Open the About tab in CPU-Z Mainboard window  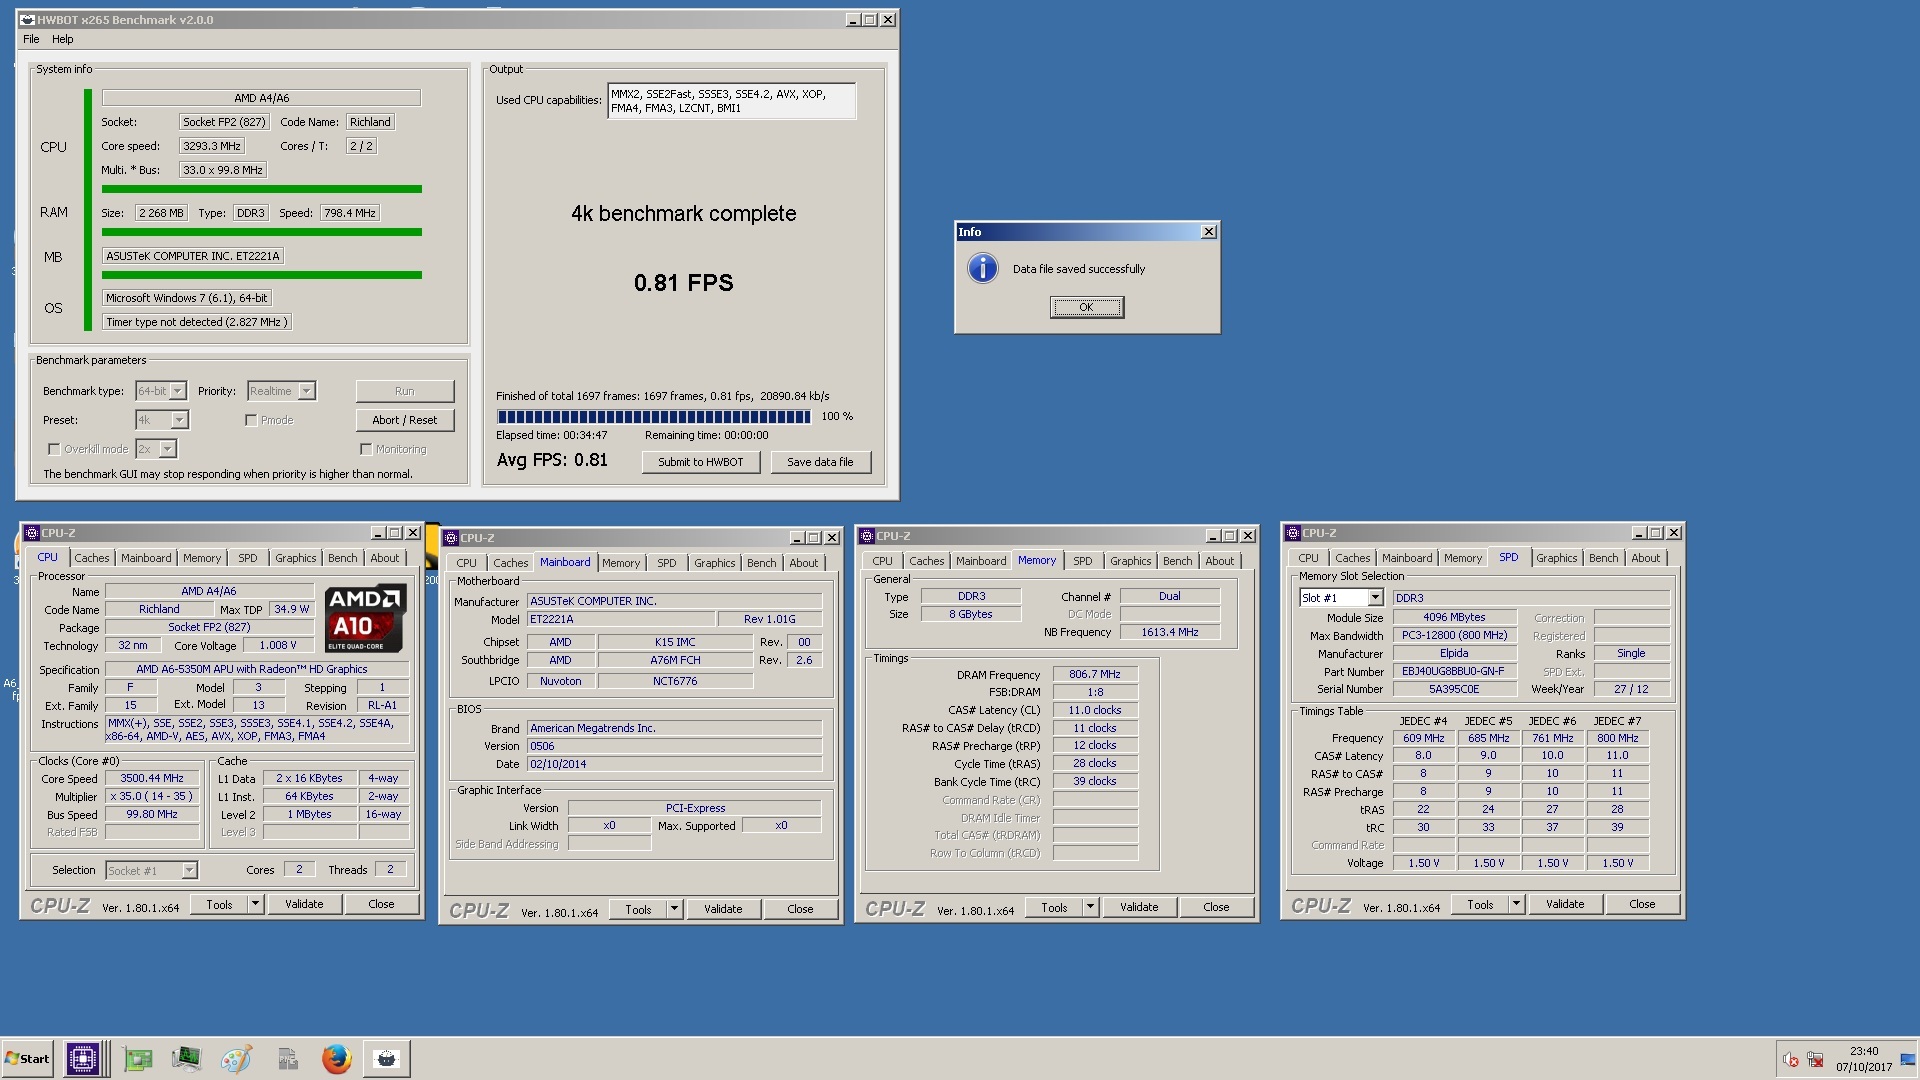[x=803, y=563]
